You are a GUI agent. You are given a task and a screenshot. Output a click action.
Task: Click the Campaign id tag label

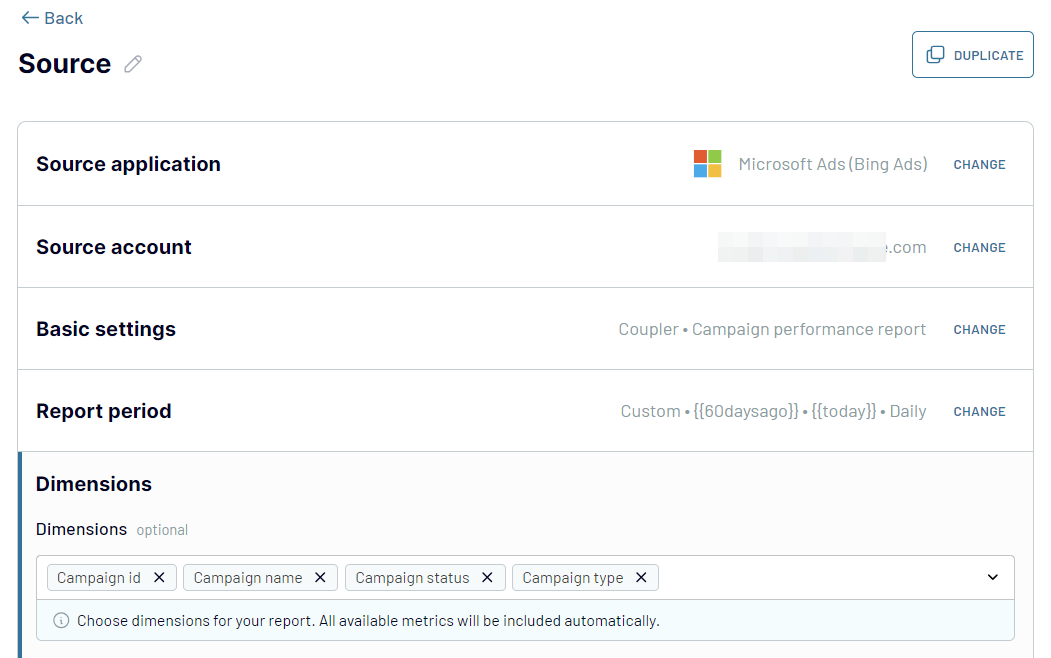coord(99,578)
